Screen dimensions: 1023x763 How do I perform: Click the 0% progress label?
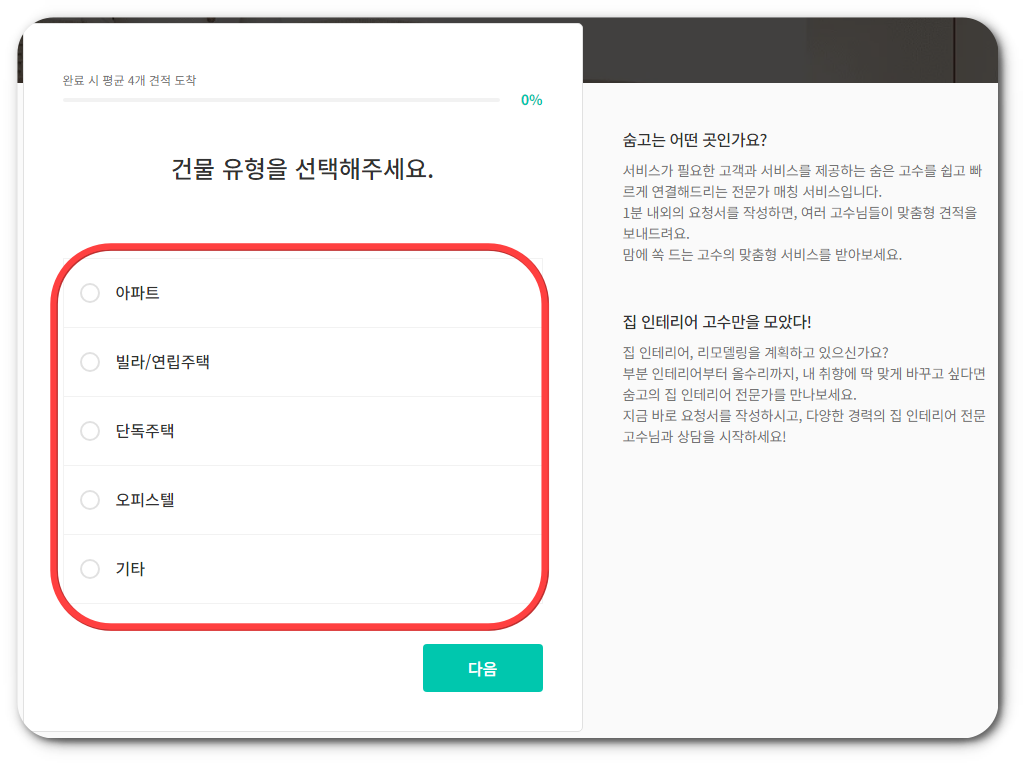coord(533,100)
